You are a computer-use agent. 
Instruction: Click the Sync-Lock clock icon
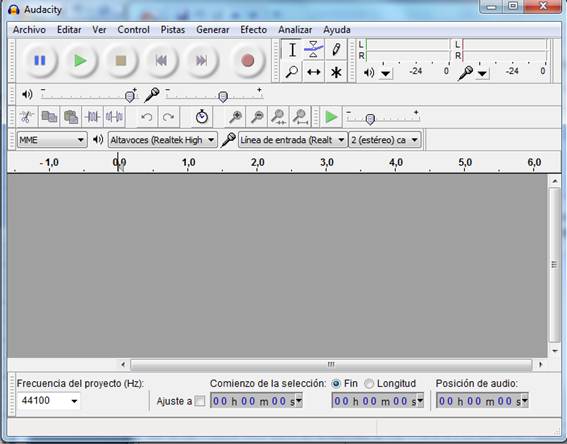coord(202,117)
